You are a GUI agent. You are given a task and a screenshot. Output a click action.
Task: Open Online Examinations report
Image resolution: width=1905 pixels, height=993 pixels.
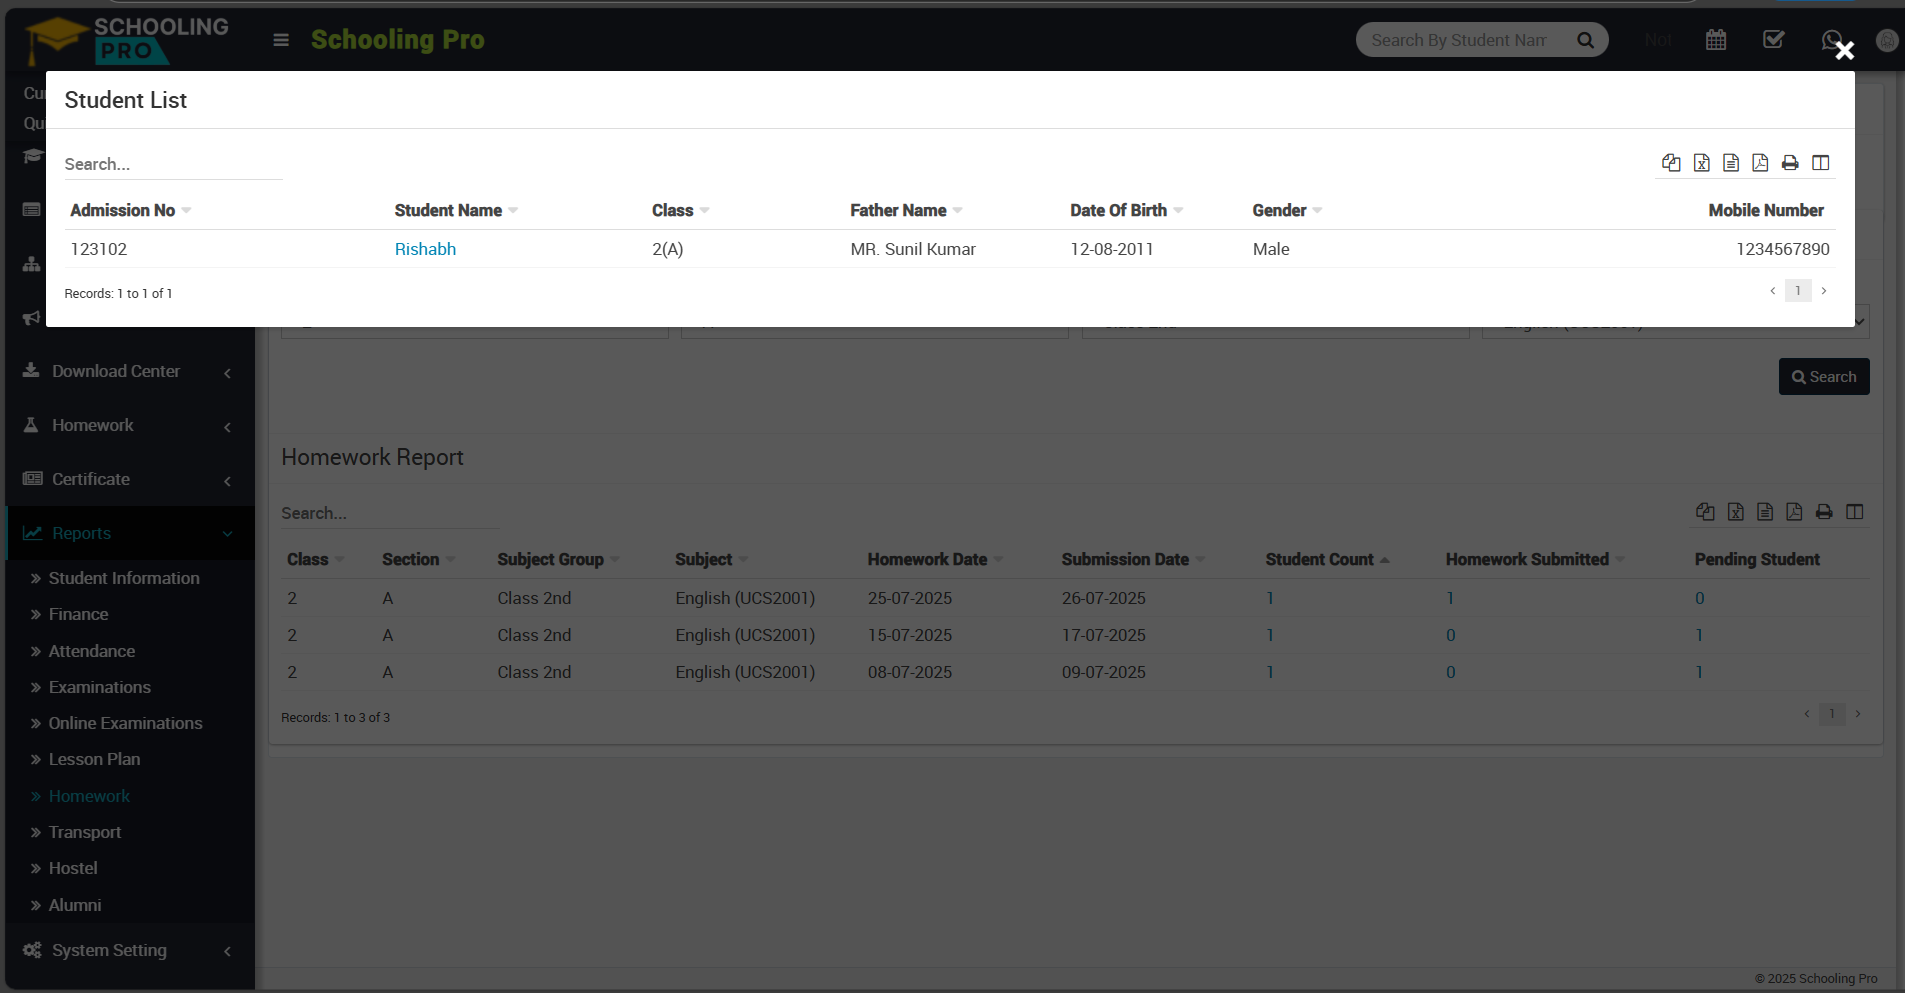click(125, 723)
